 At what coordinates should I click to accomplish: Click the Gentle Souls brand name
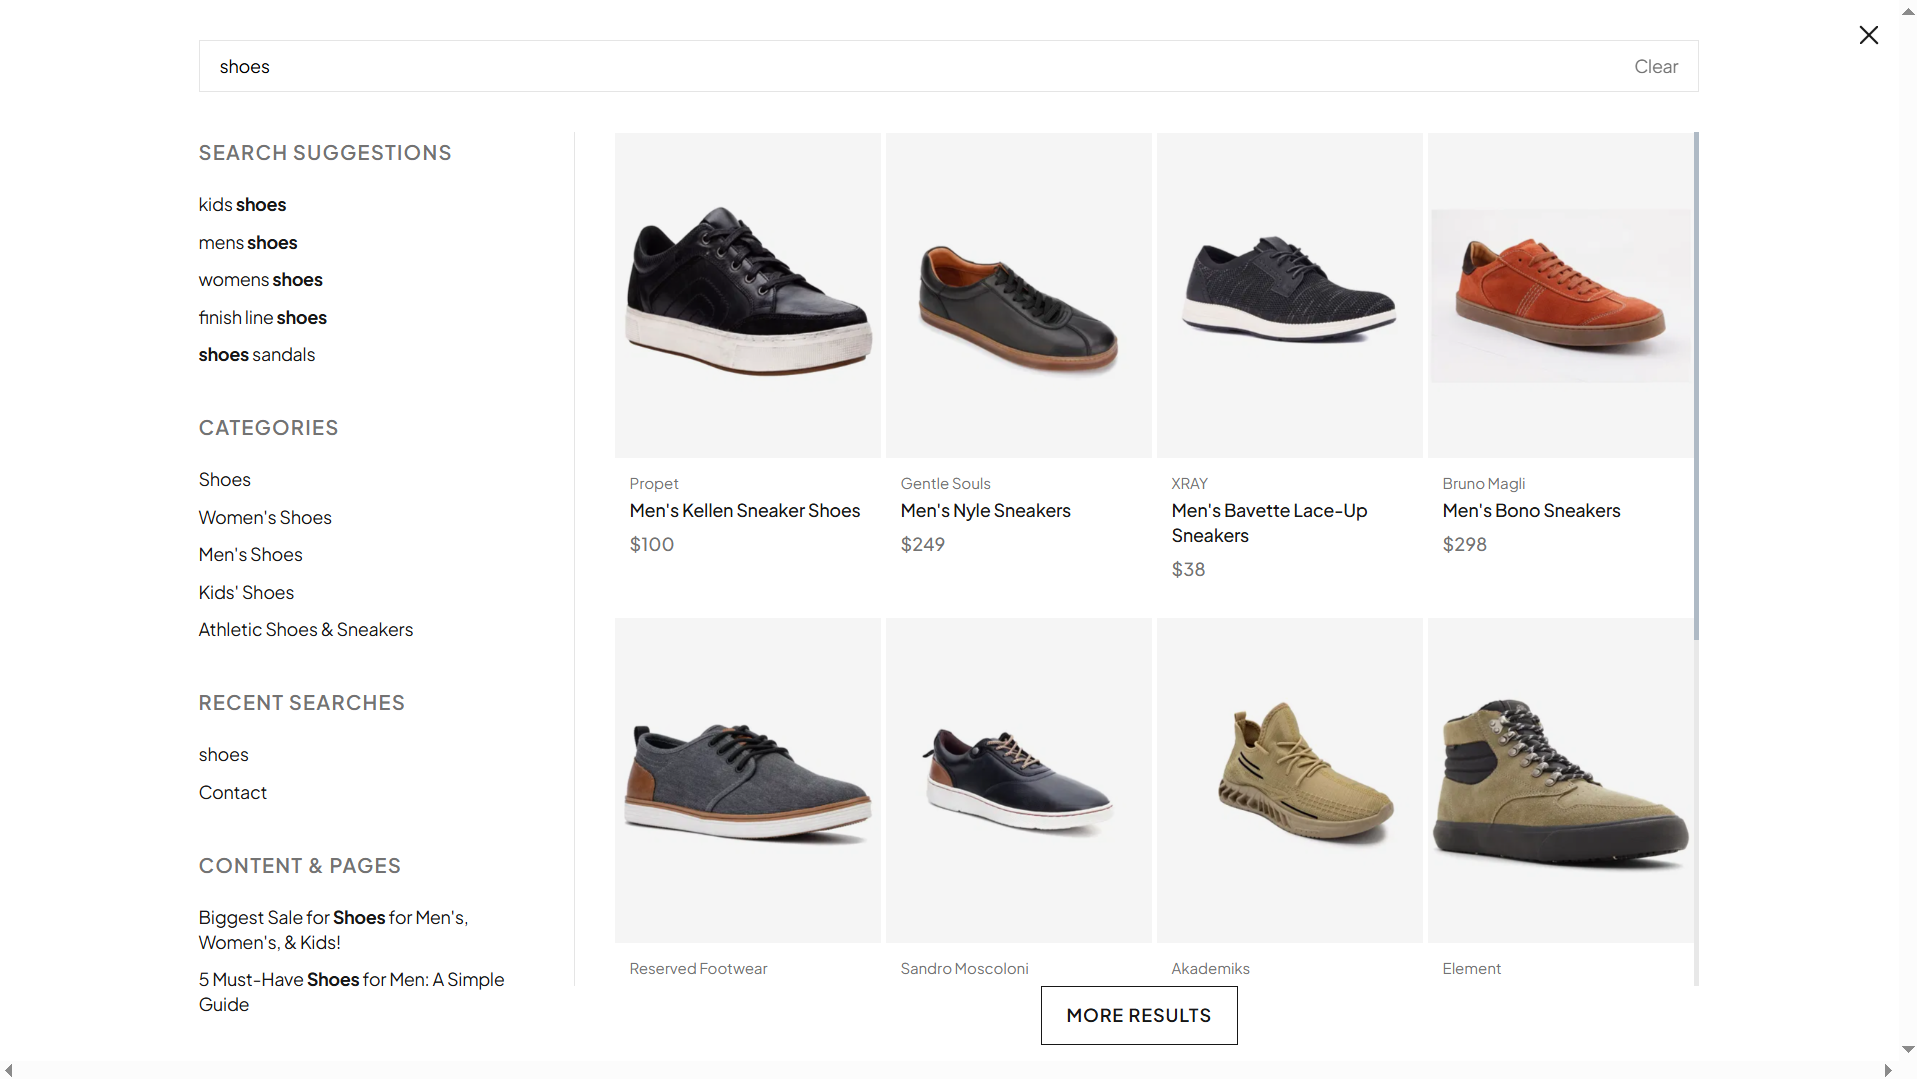click(945, 483)
